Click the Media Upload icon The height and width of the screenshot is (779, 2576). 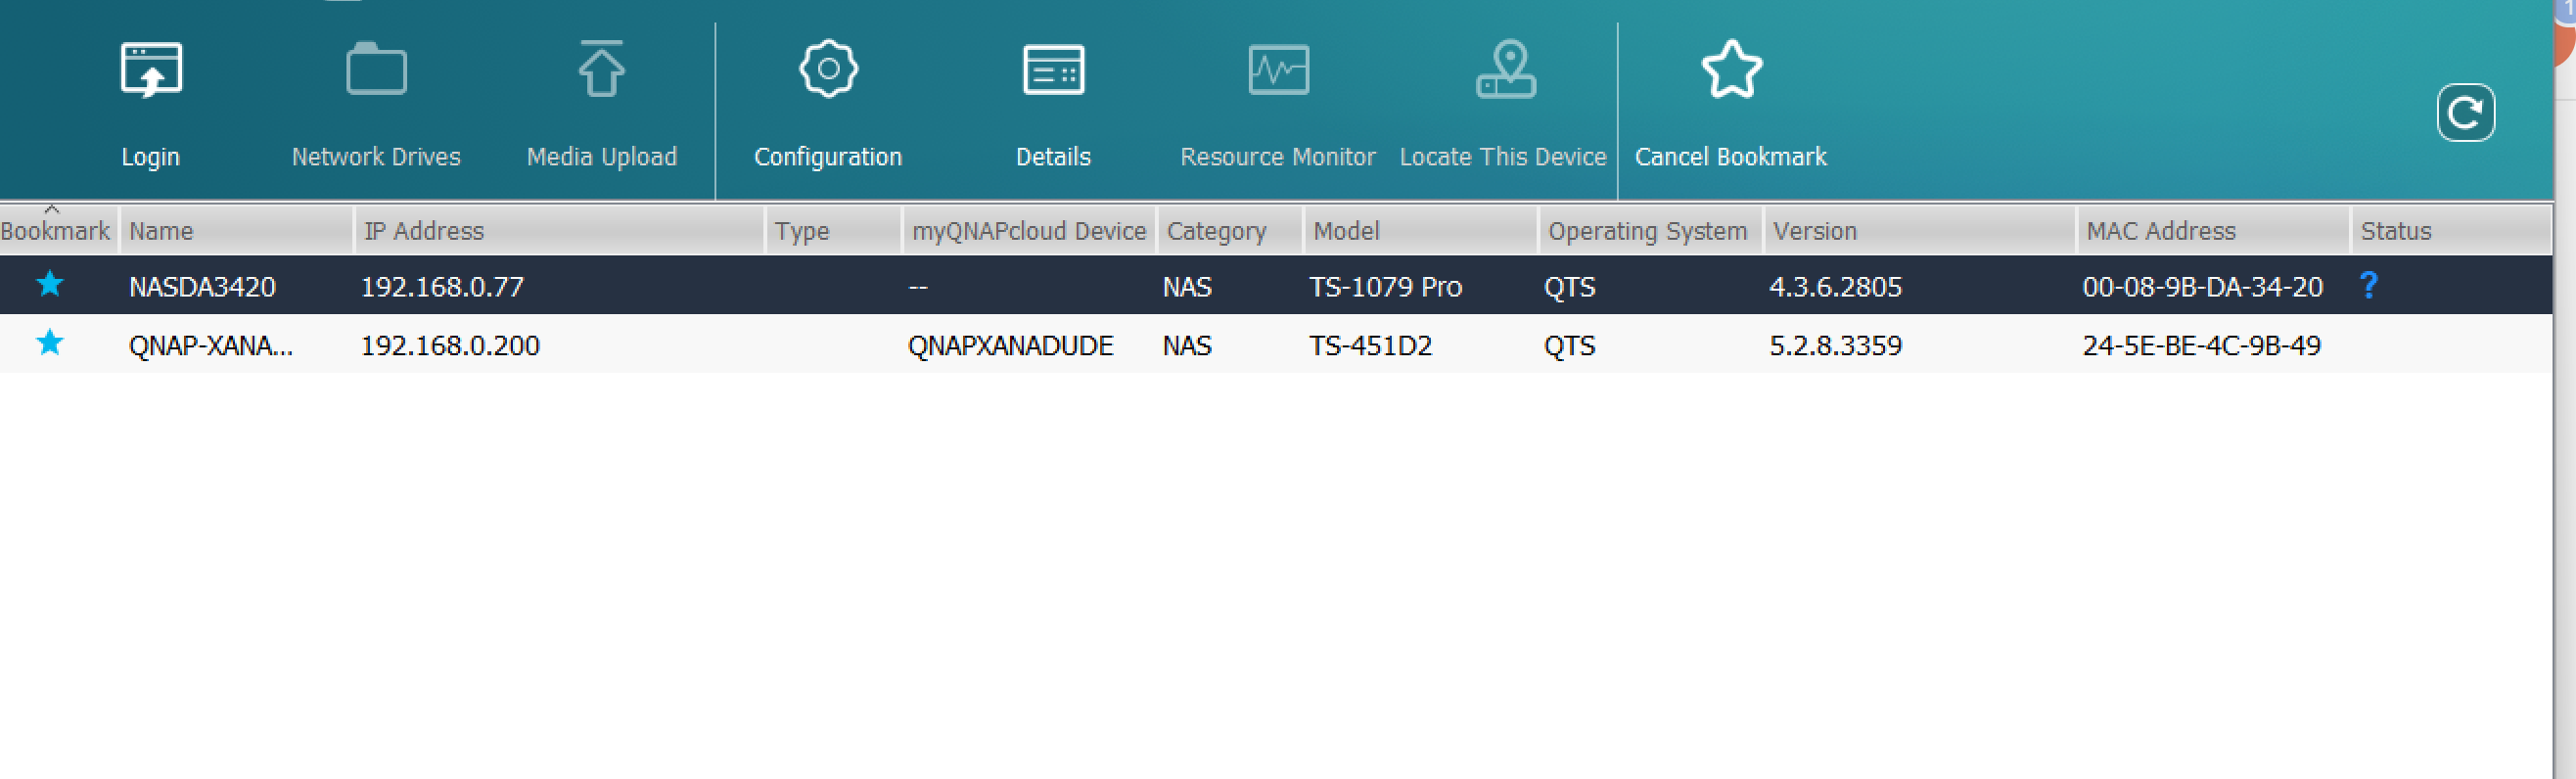pyautogui.click(x=601, y=71)
